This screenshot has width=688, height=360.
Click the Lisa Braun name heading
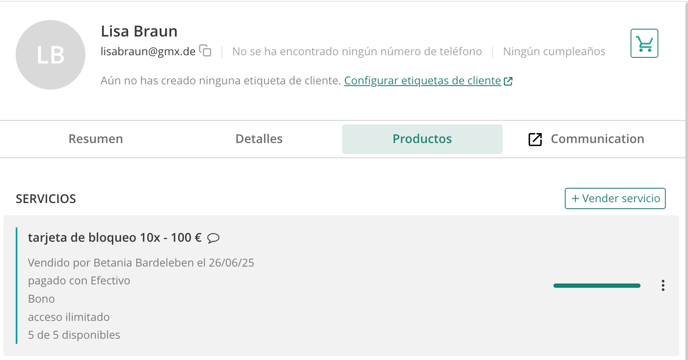[139, 31]
